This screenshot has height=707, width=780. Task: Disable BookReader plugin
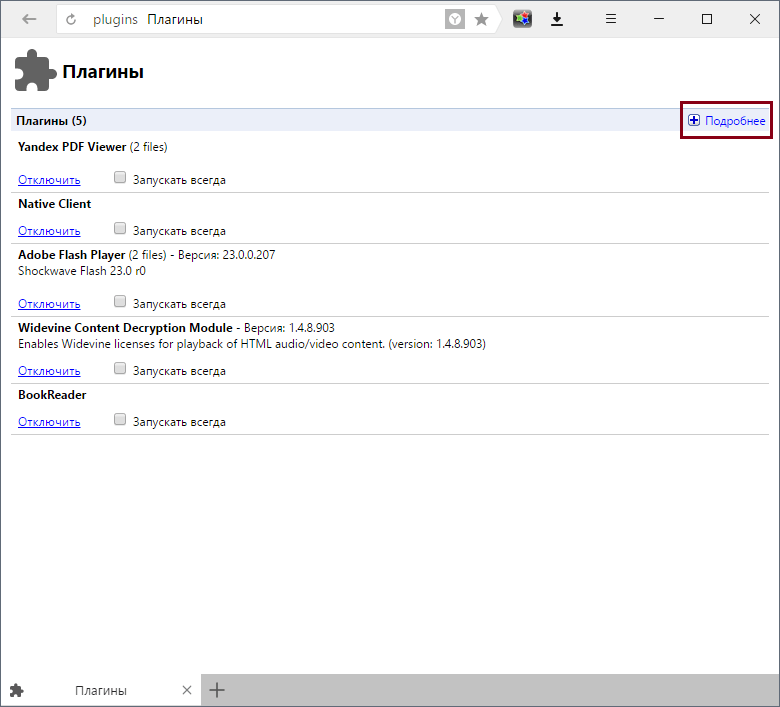pos(49,422)
